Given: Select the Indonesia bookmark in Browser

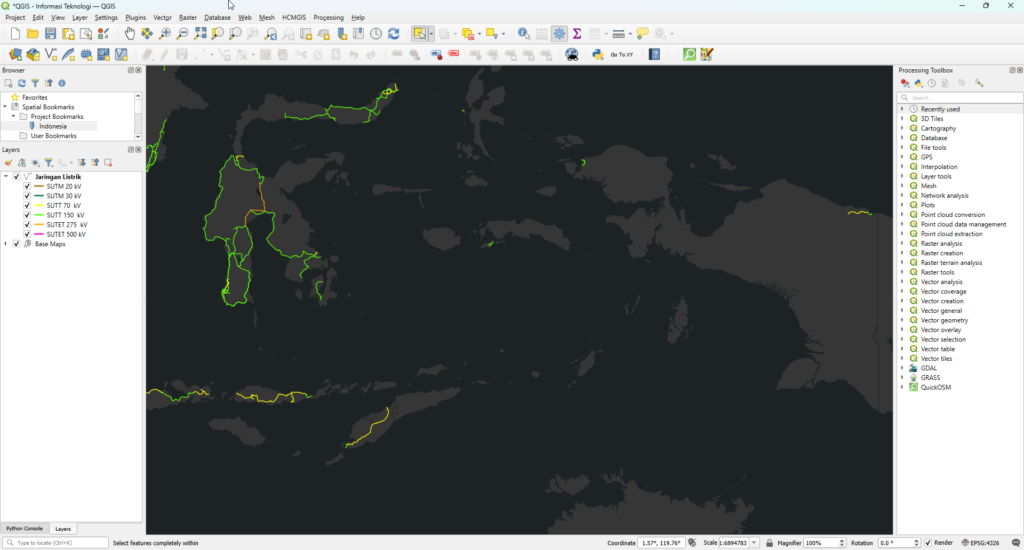Looking at the screenshot, I should [x=53, y=126].
